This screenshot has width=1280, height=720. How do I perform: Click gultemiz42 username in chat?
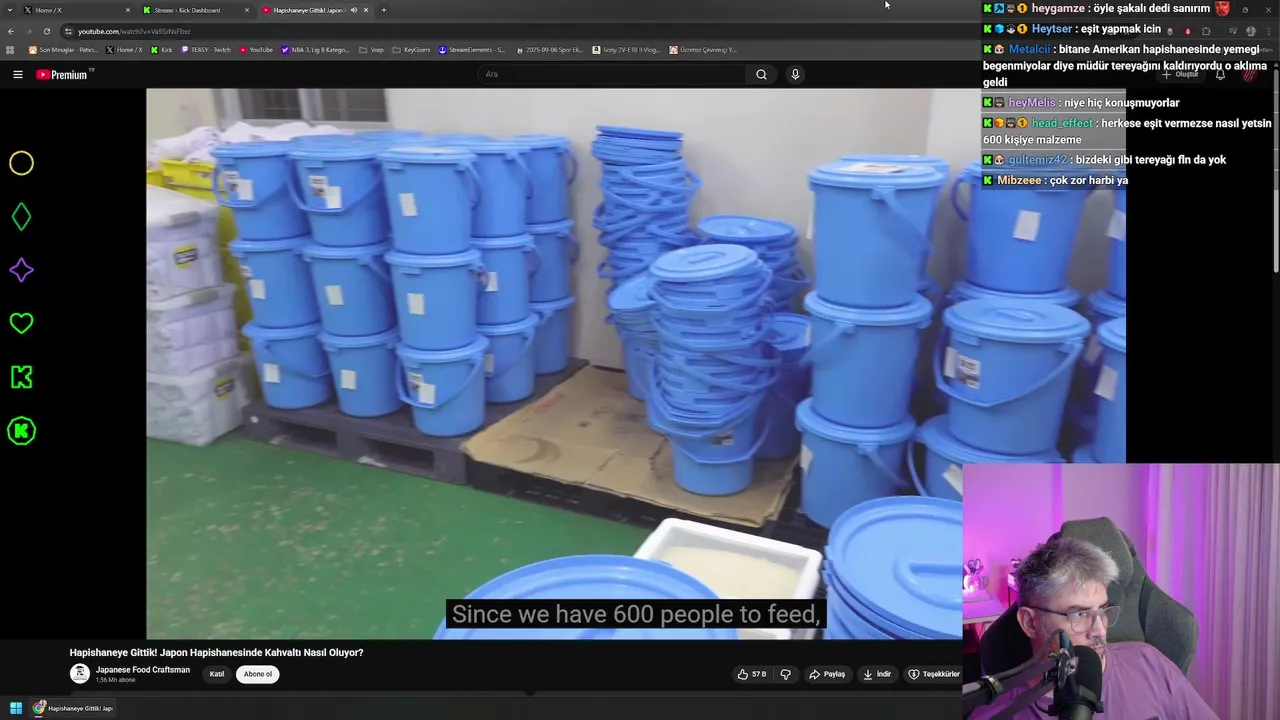(x=1037, y=160)
